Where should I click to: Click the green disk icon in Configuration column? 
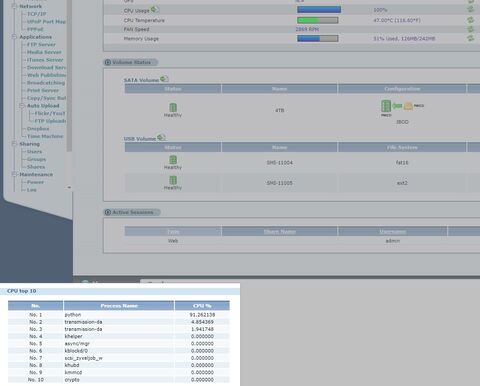coord(386,106)
